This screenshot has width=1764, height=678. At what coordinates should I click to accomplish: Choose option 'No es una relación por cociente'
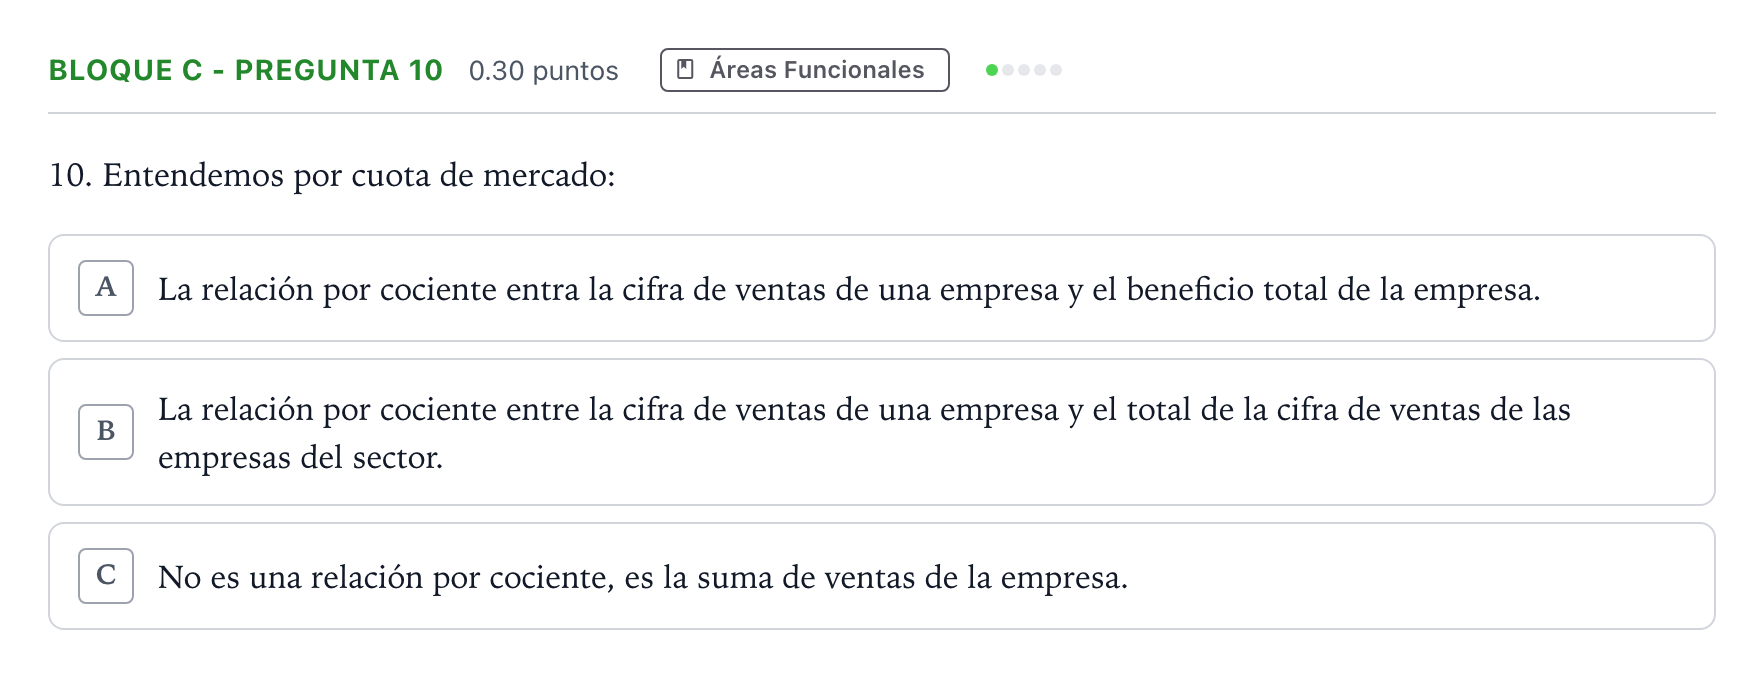pyautogui.click(x=882, y=576)
